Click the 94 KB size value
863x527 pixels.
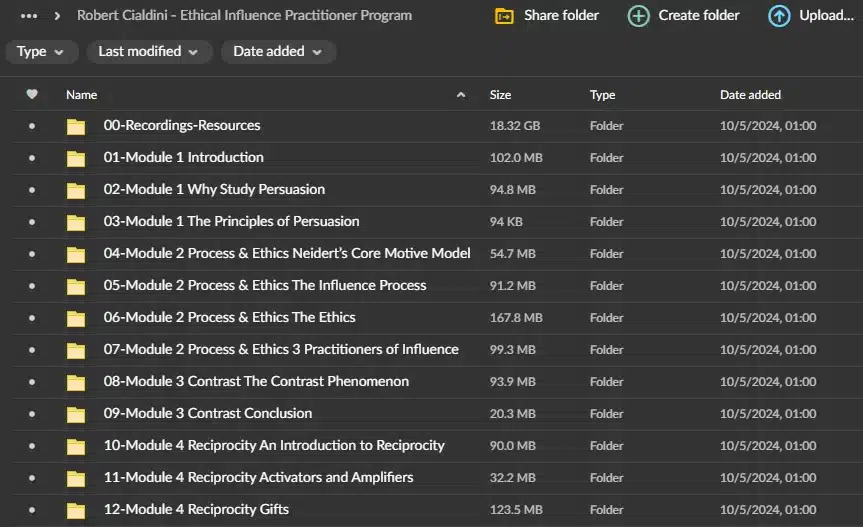click(506, 222)
